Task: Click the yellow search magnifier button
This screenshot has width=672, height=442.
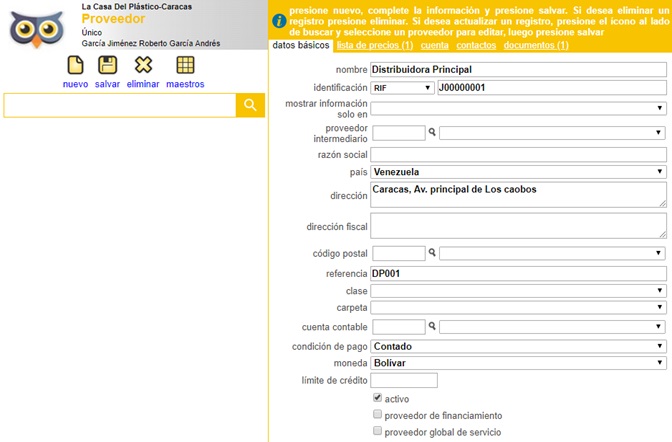Action: 250,105
